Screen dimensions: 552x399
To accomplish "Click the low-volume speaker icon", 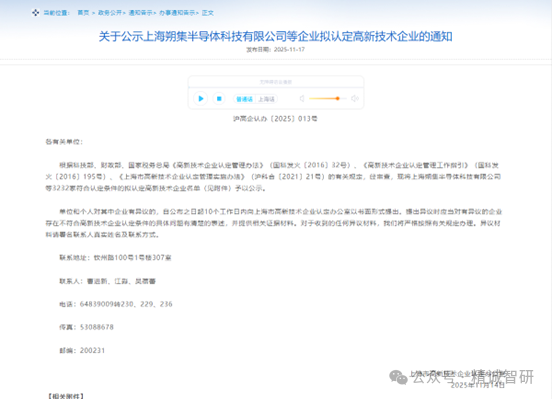I will click(302, 99).
